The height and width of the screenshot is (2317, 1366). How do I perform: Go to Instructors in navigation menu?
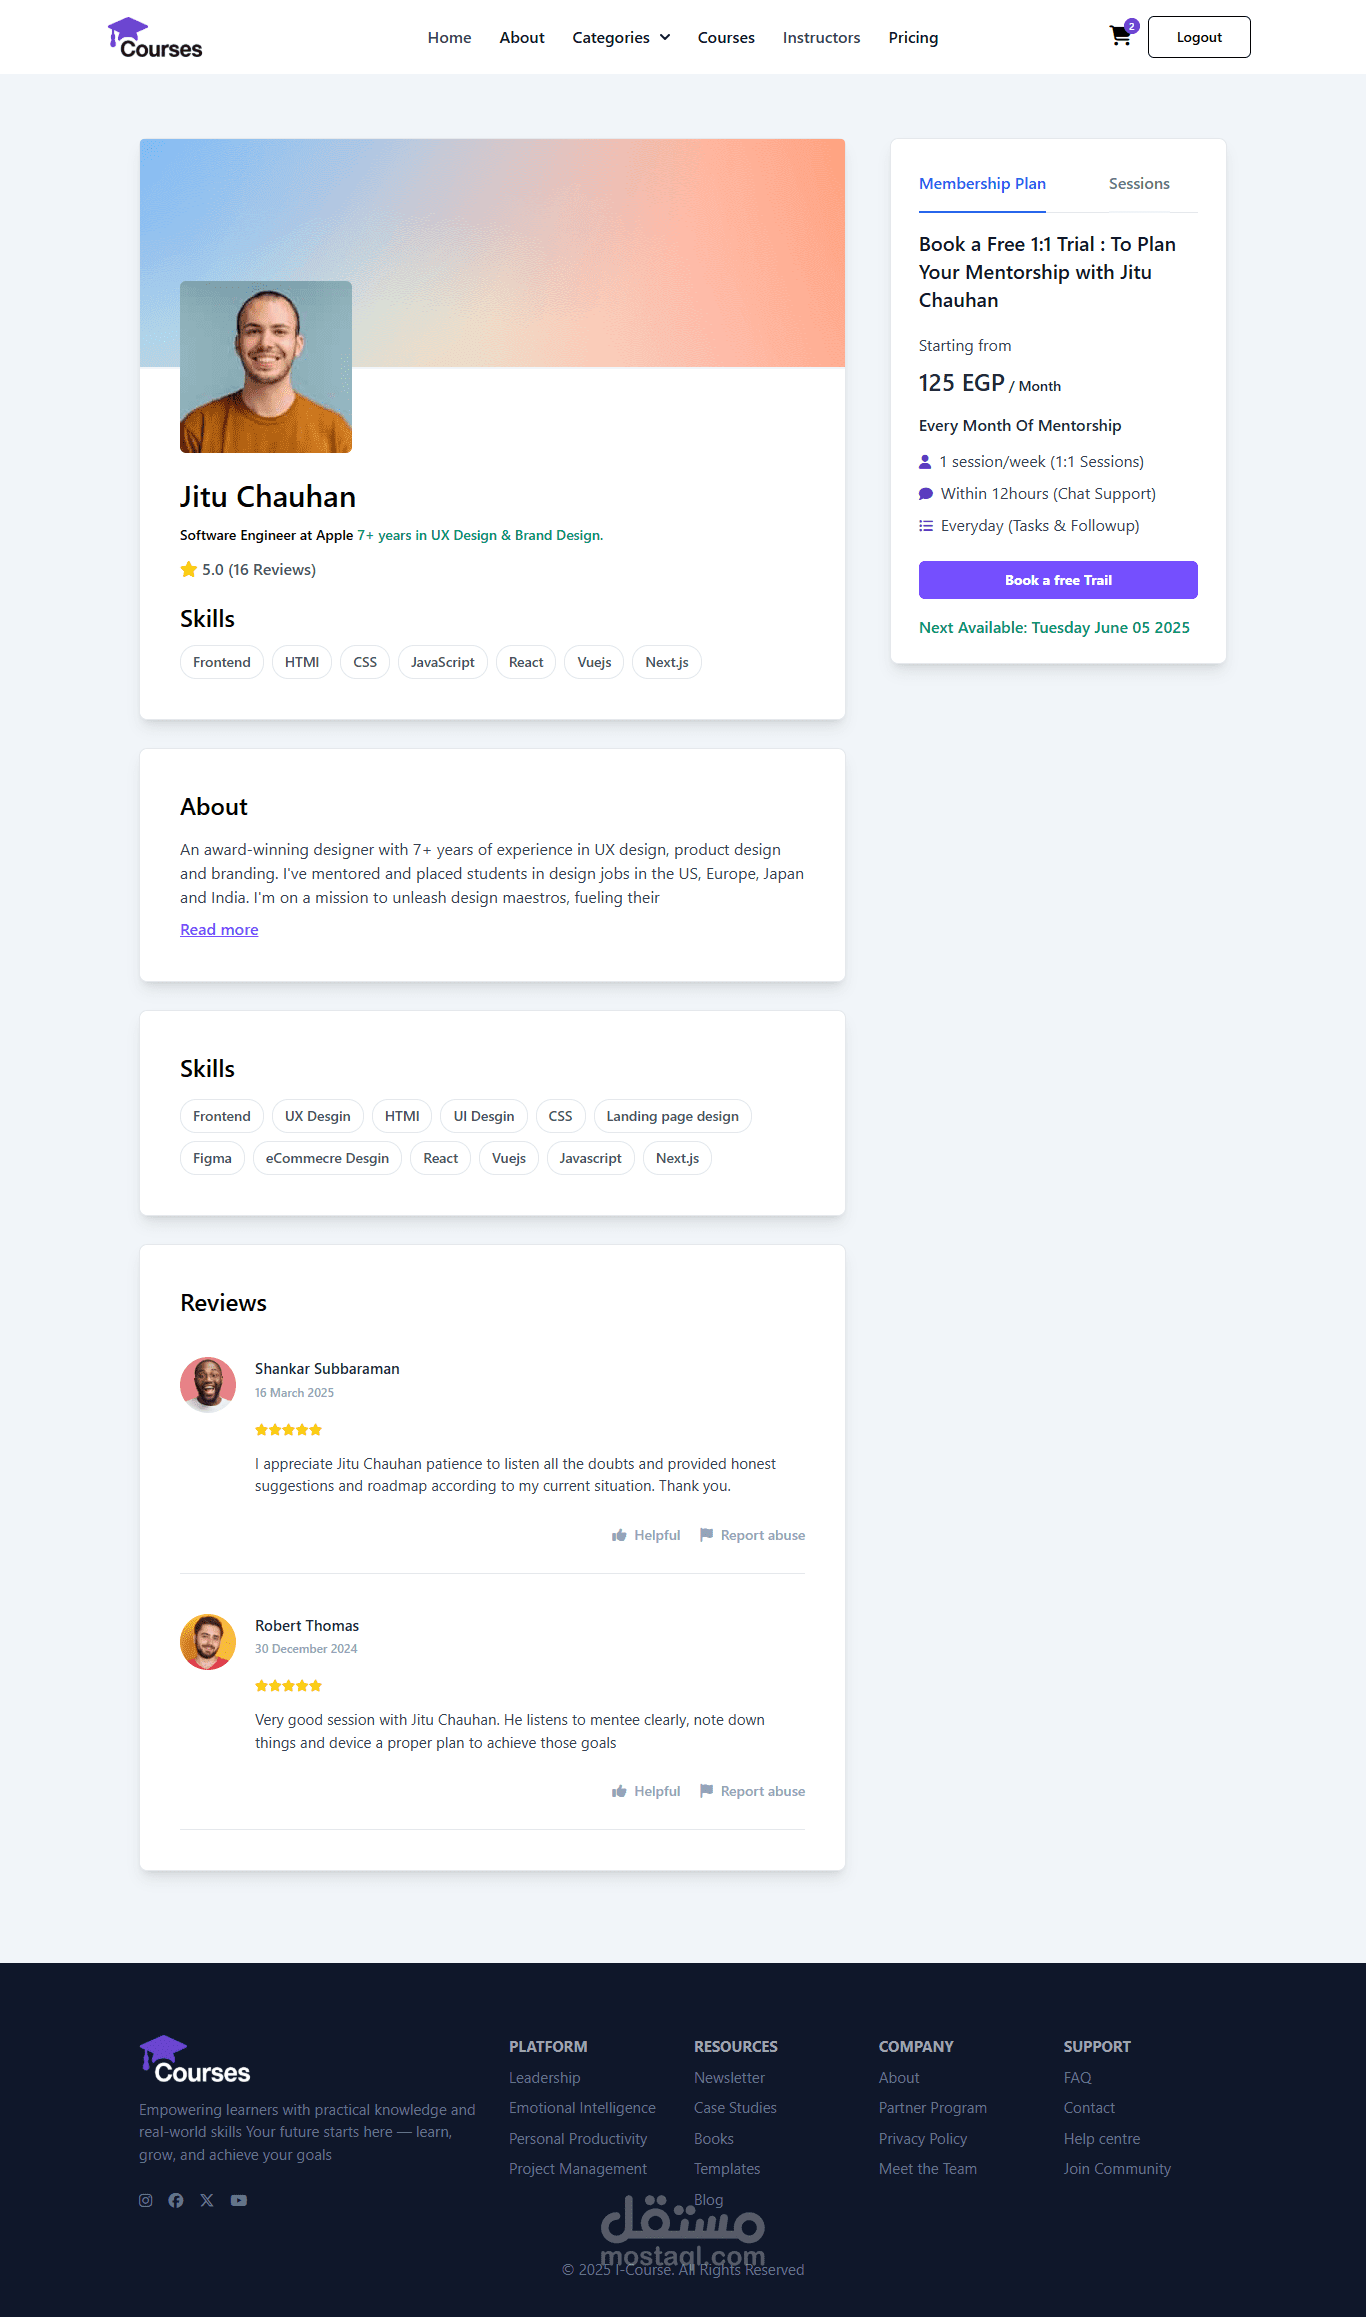(x=821, y=37)
